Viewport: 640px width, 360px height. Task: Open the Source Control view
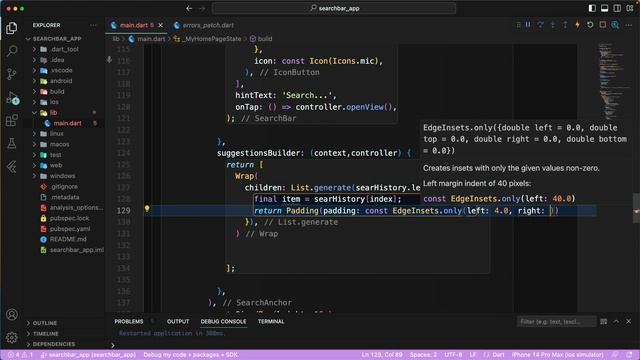(11, 74)
